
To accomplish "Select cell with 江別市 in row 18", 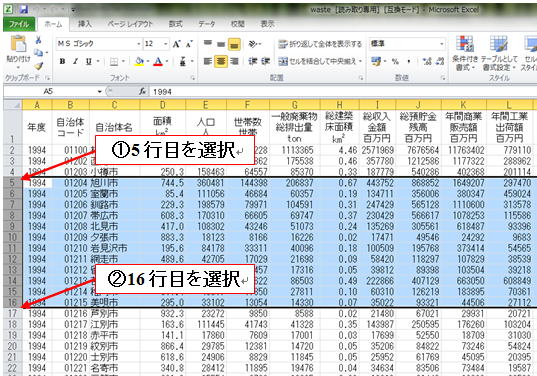I will (x=115, y=324).
